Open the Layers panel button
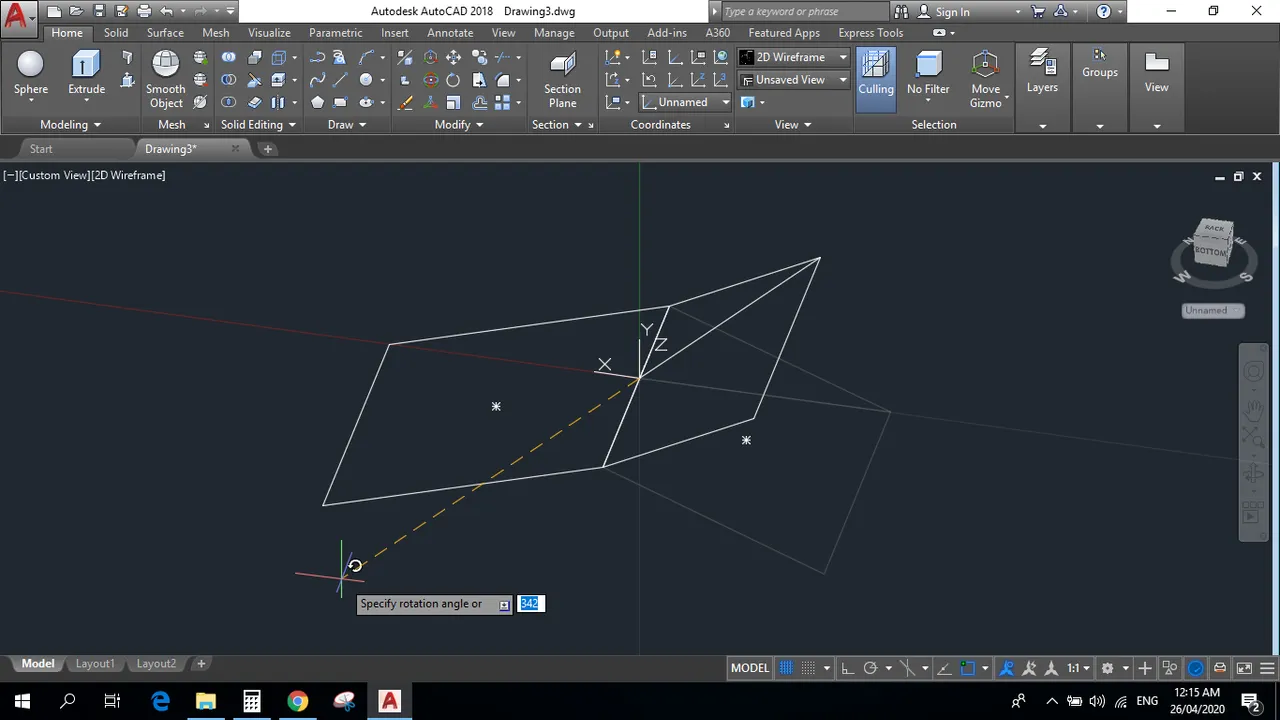This screenshot has width=1280, height=720. tap(1042, 73)
